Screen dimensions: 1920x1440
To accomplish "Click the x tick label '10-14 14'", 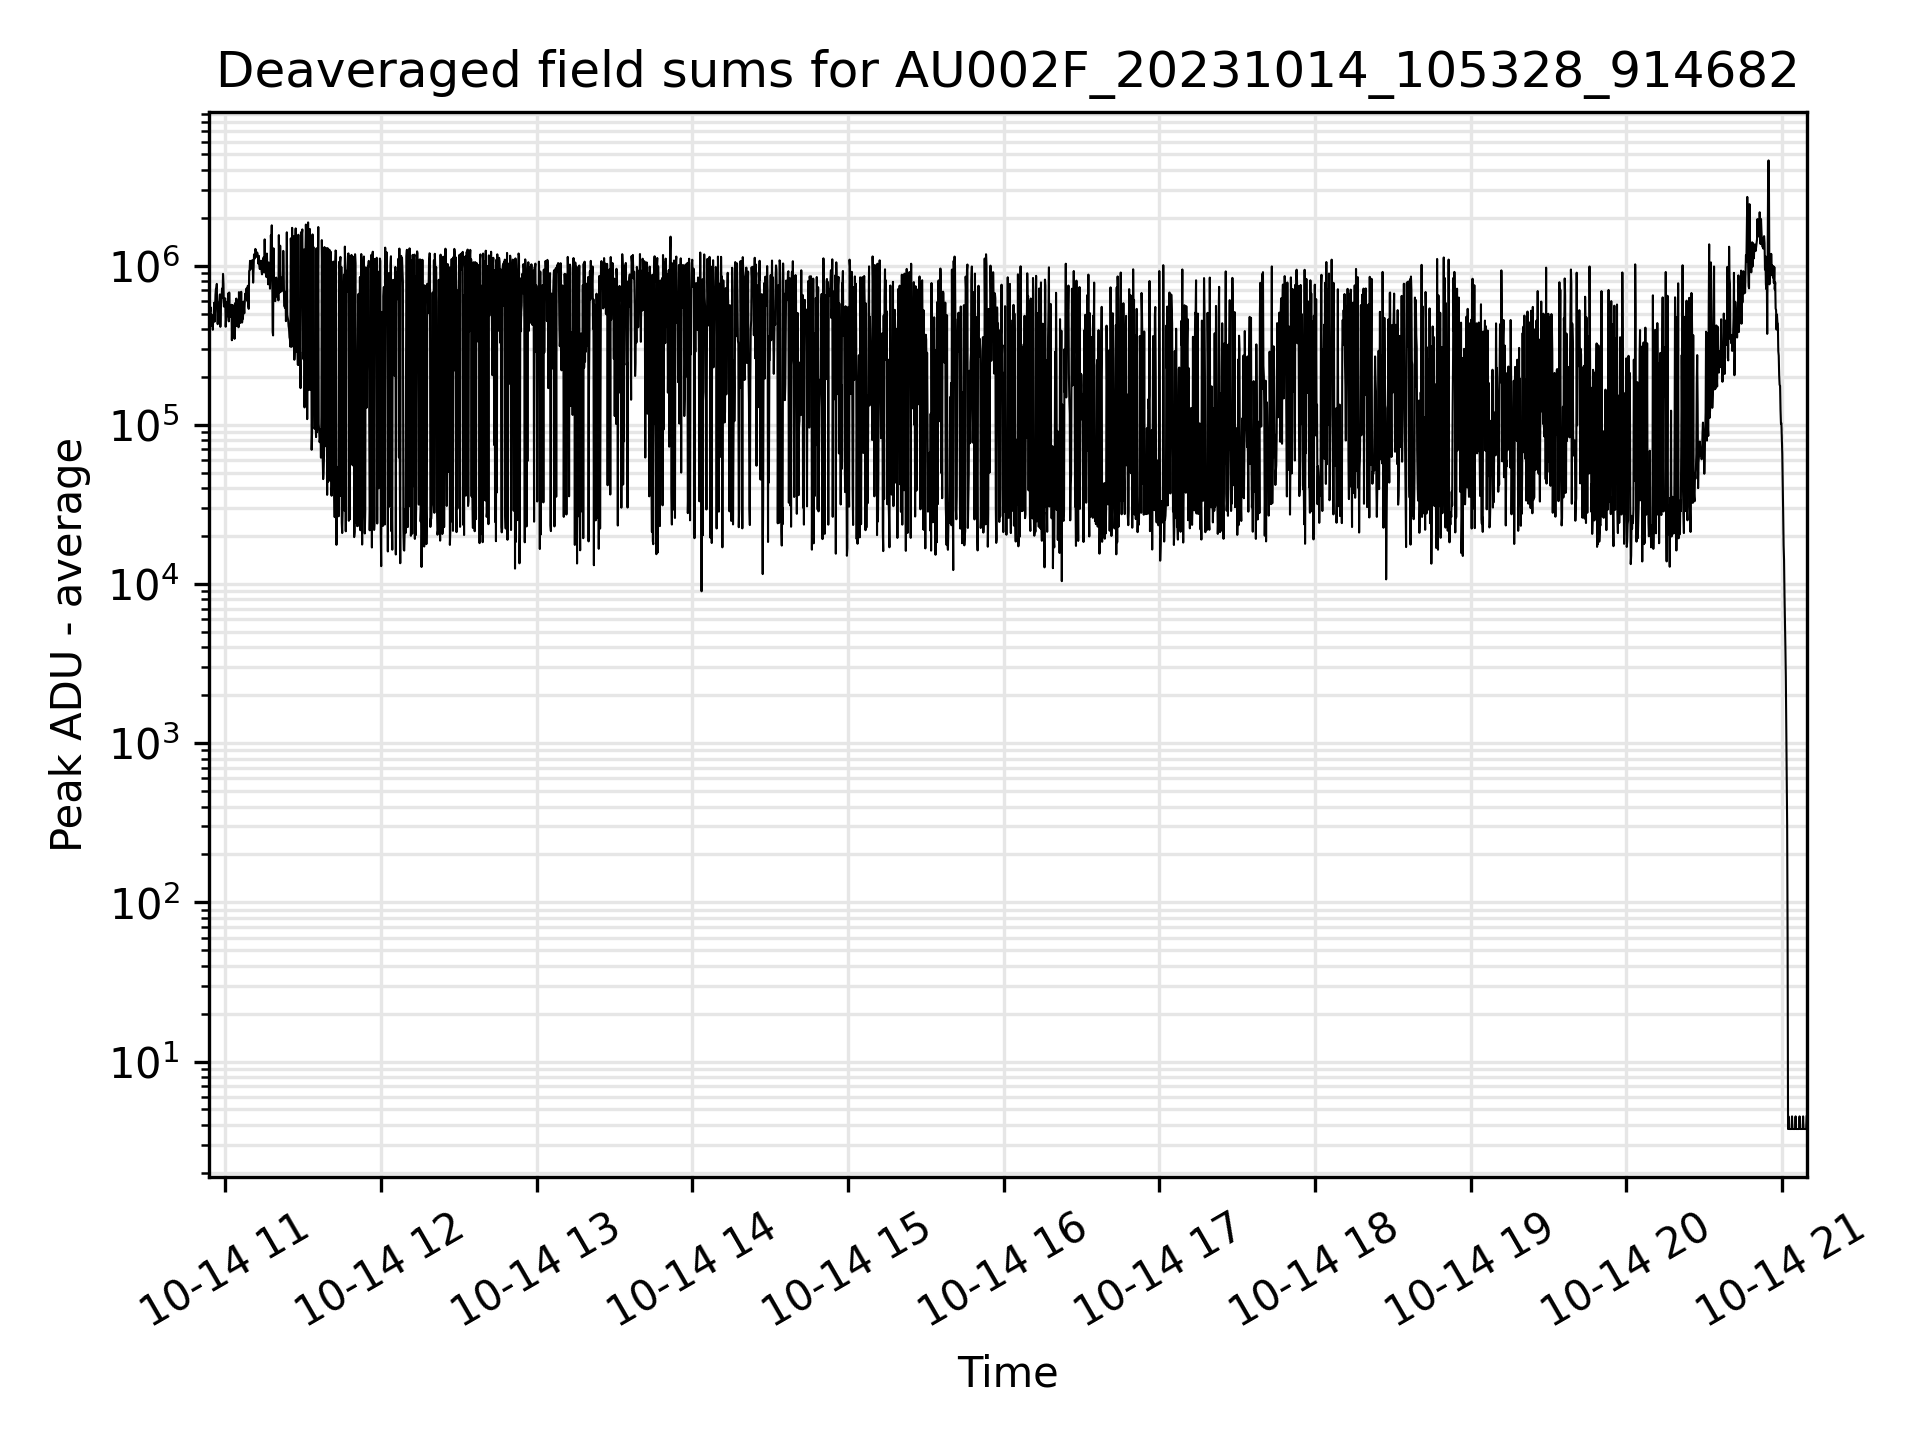I will click(x=692, y=1270).
